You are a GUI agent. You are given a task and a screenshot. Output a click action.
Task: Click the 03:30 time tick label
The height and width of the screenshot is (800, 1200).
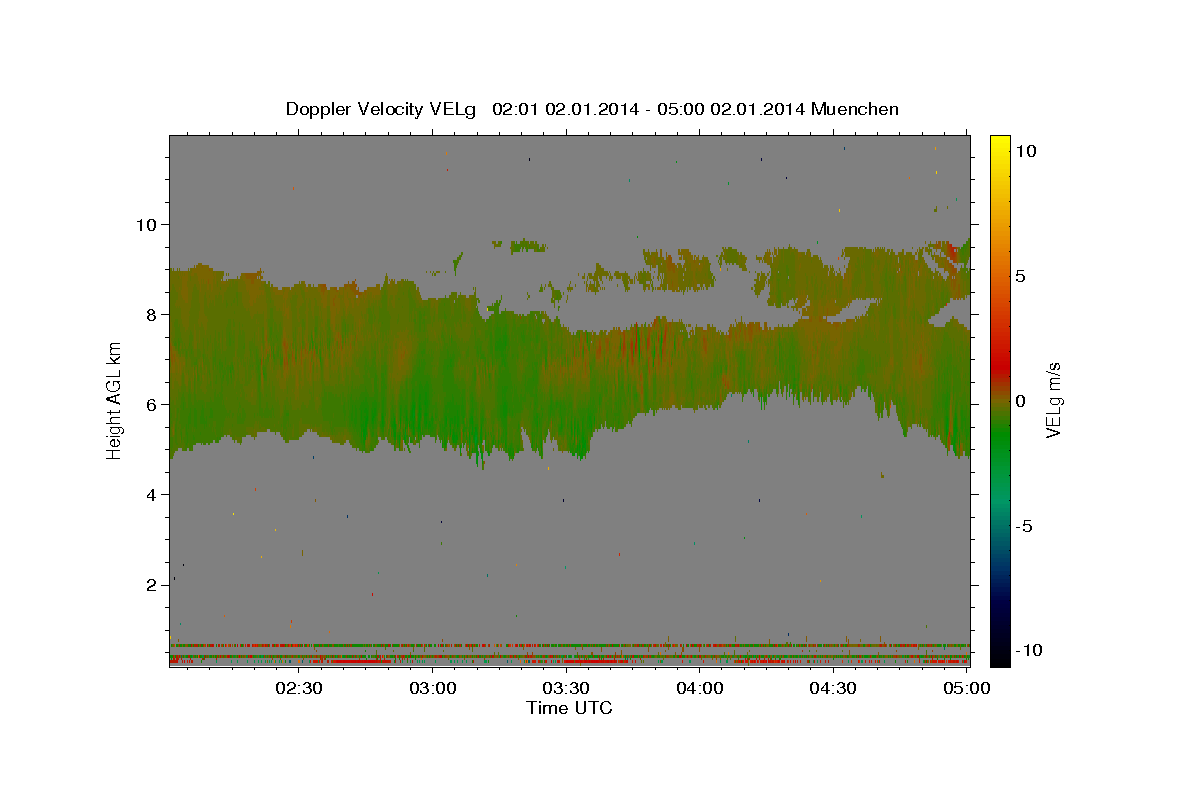pos(567,688)
